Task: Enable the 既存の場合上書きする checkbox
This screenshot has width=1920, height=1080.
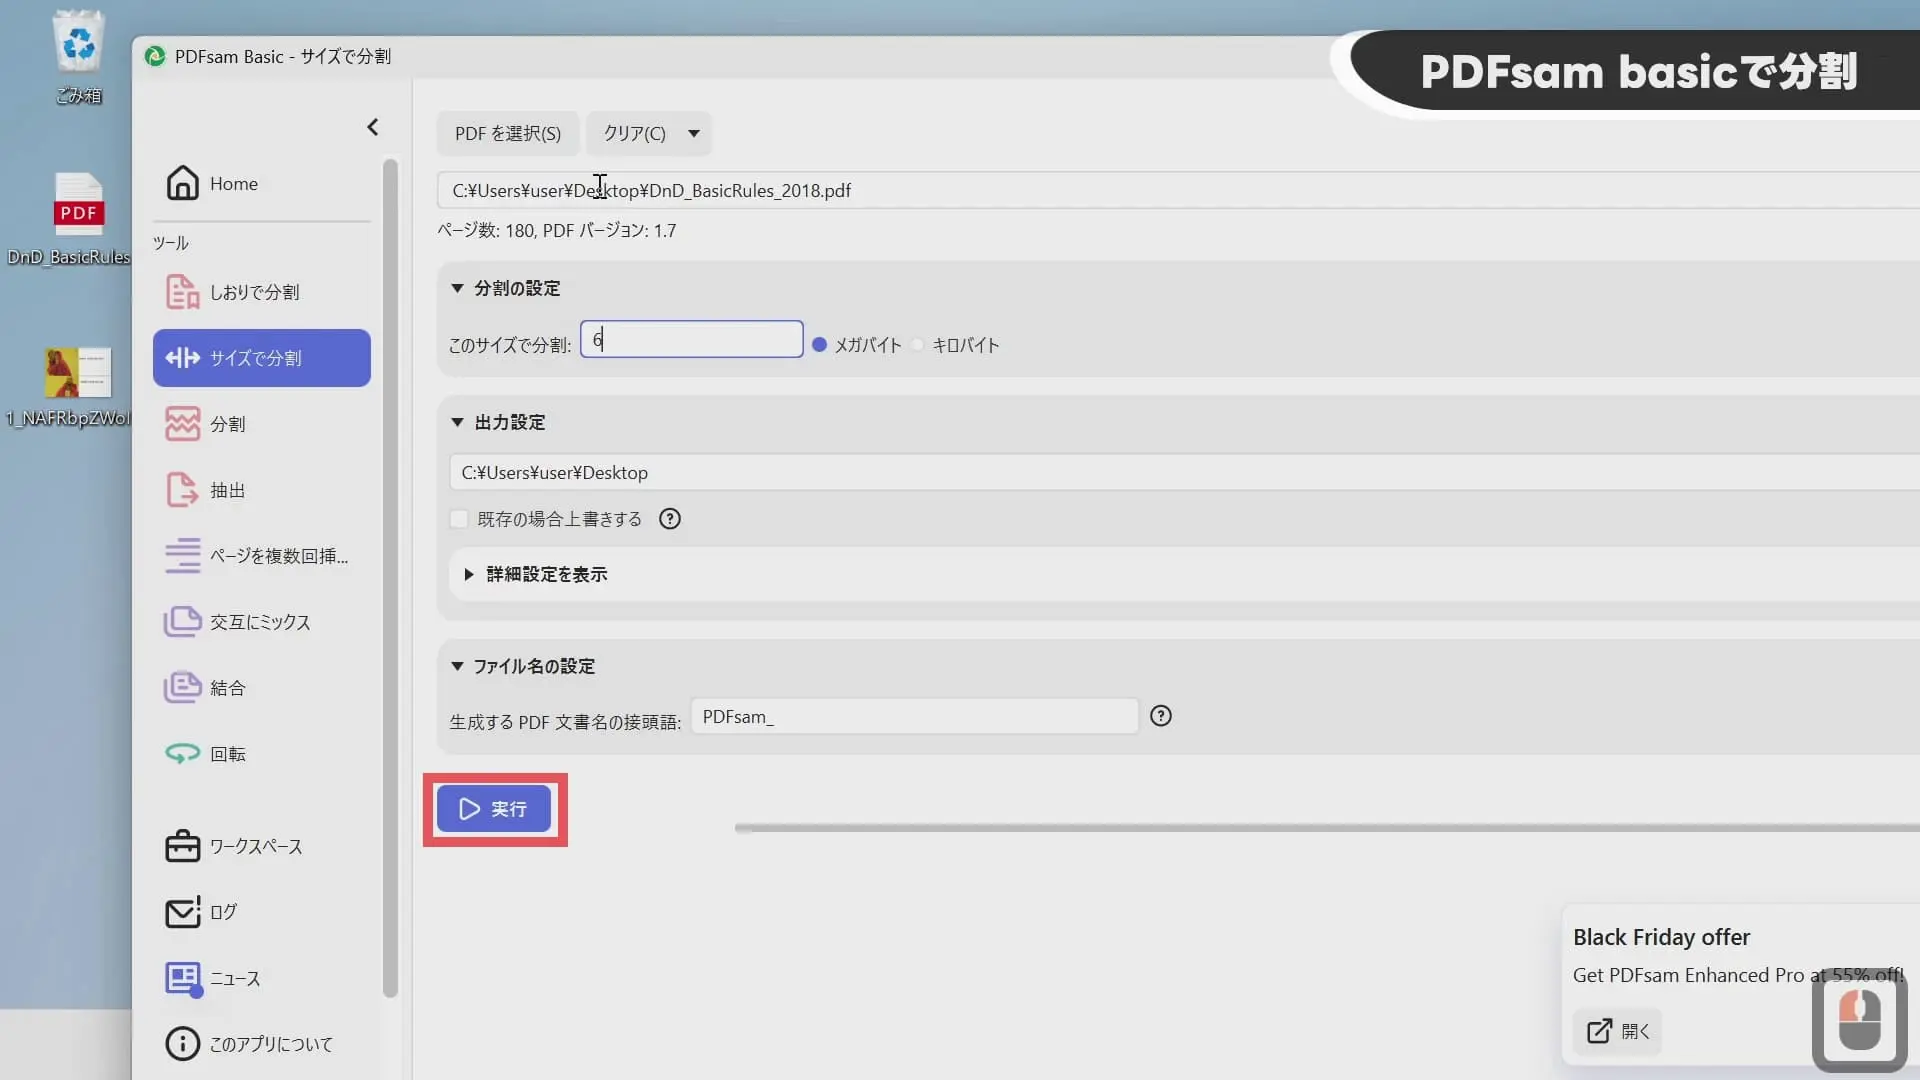Action: [x=459, y=518]
